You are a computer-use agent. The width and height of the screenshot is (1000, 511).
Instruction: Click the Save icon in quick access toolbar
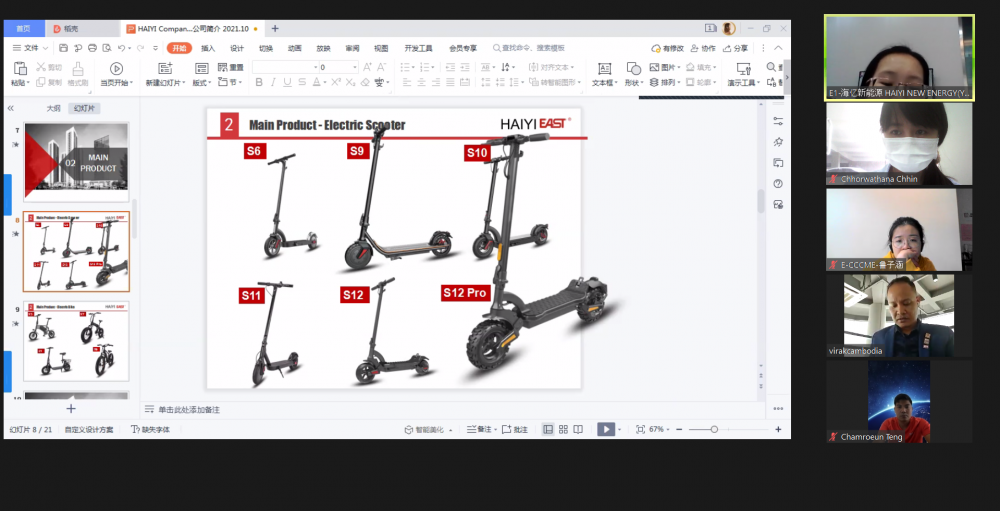coord(64,48)
